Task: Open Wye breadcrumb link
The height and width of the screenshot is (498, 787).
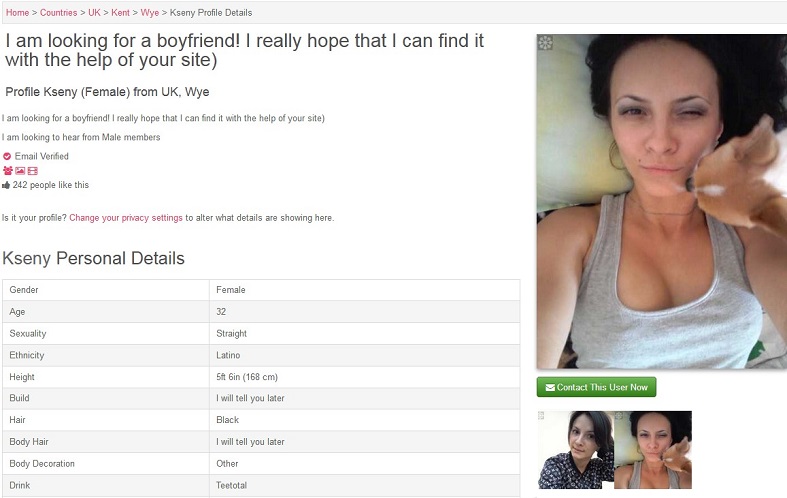Action: 150,13
